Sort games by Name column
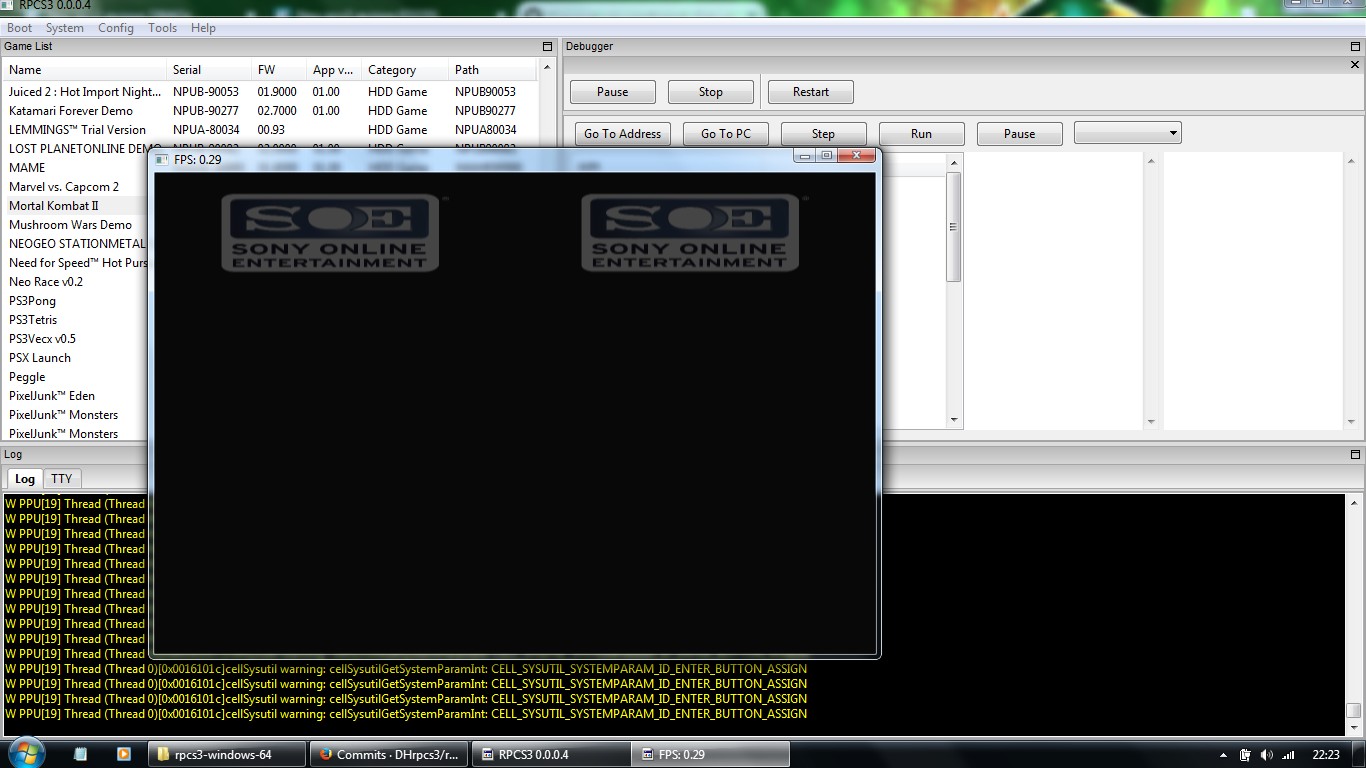Image resolution: width=1366 pixels, height=768 pixels. click(85, 70)
